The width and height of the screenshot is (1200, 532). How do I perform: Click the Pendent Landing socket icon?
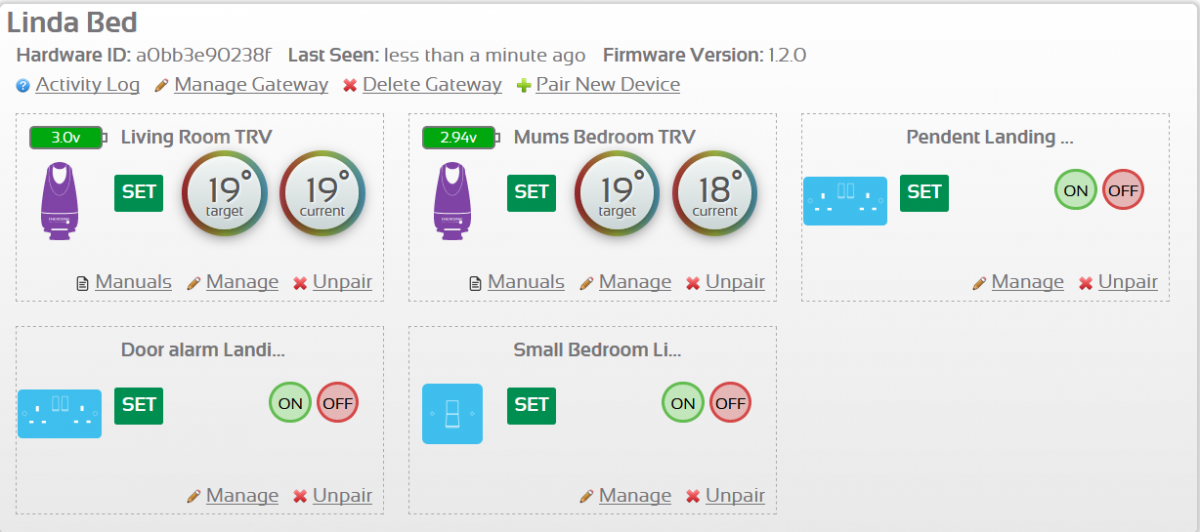[845, 200]
